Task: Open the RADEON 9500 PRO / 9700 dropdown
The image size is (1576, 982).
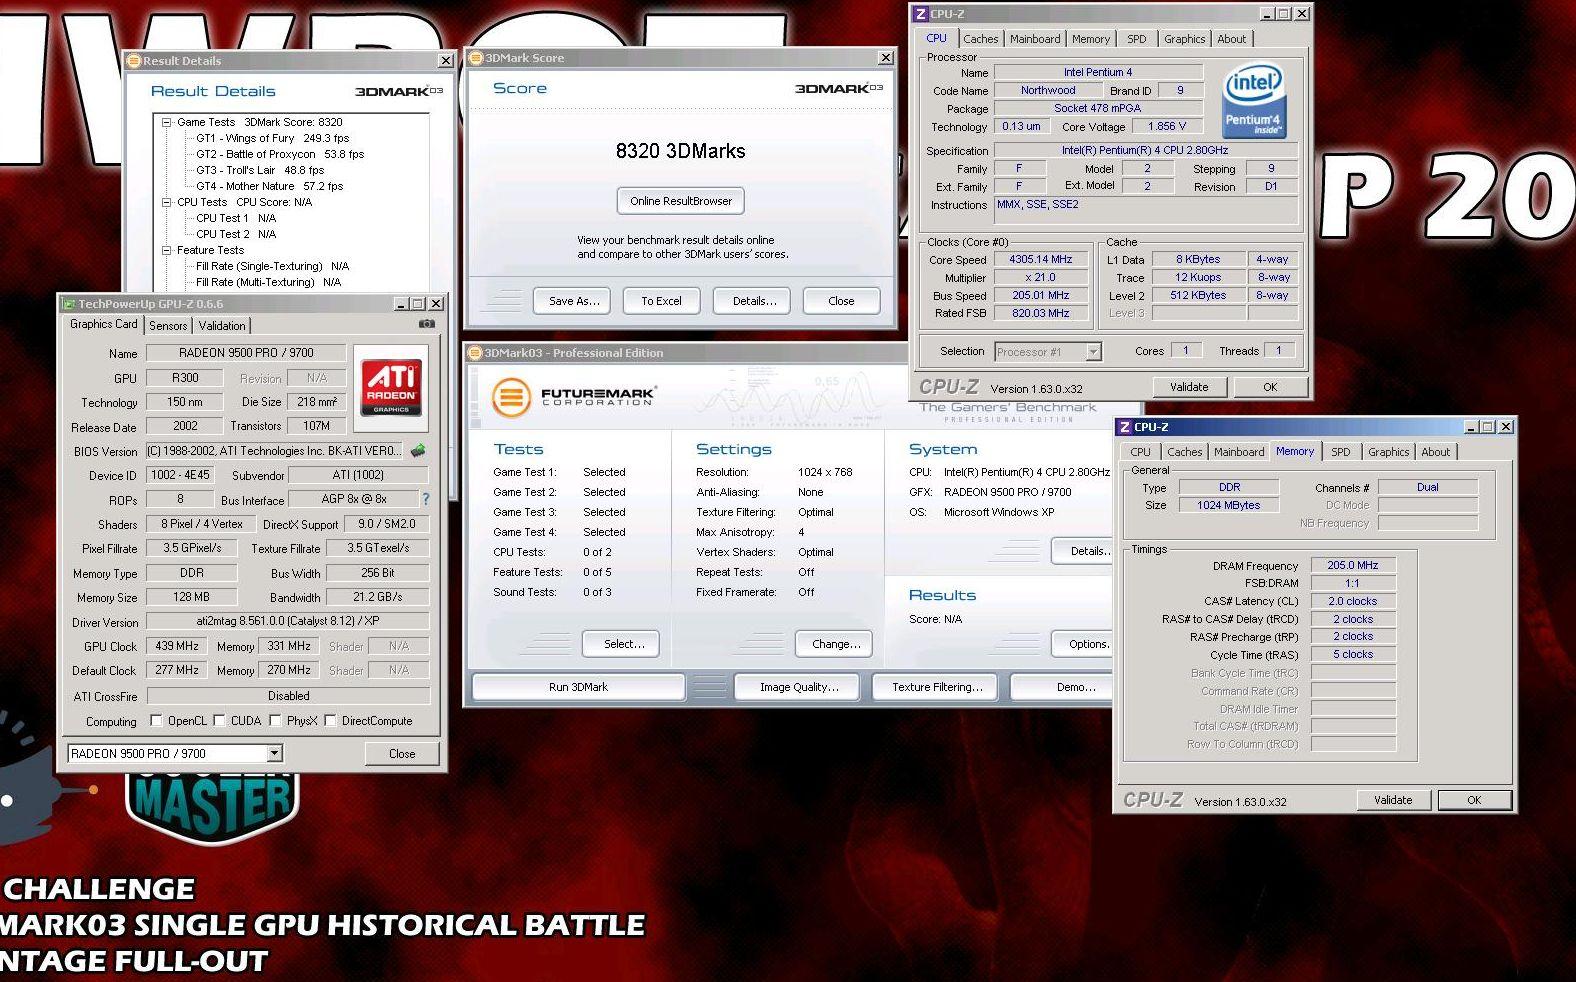Action: coord(275,753)
